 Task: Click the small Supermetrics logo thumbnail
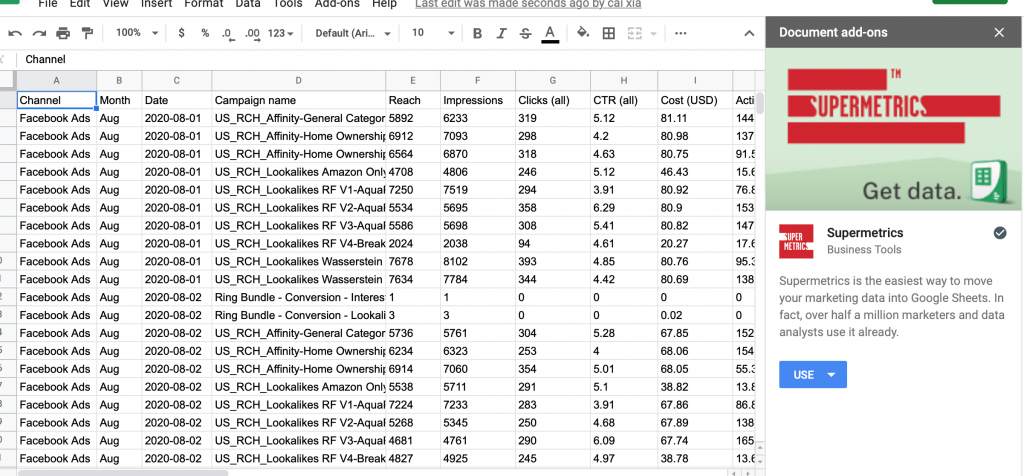pyautogui.click(x=796, y=242)
